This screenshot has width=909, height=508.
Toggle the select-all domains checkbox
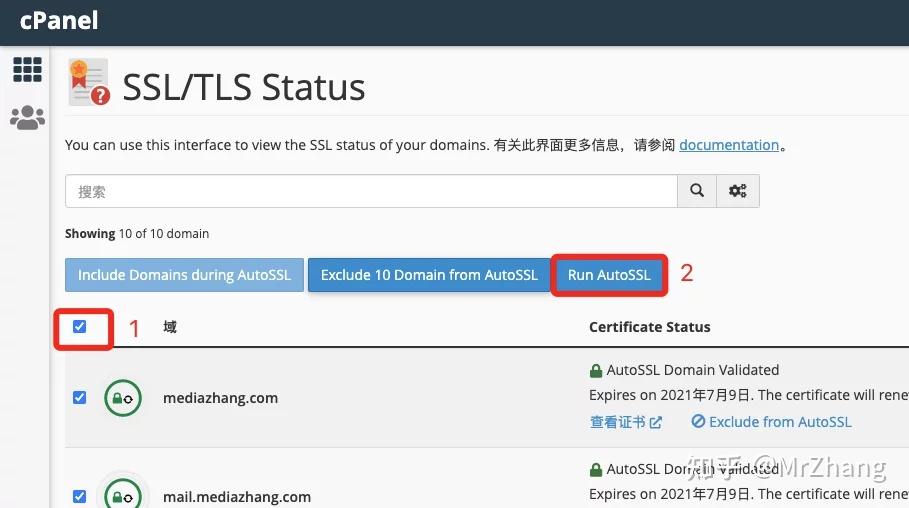(x=79, y=326)
